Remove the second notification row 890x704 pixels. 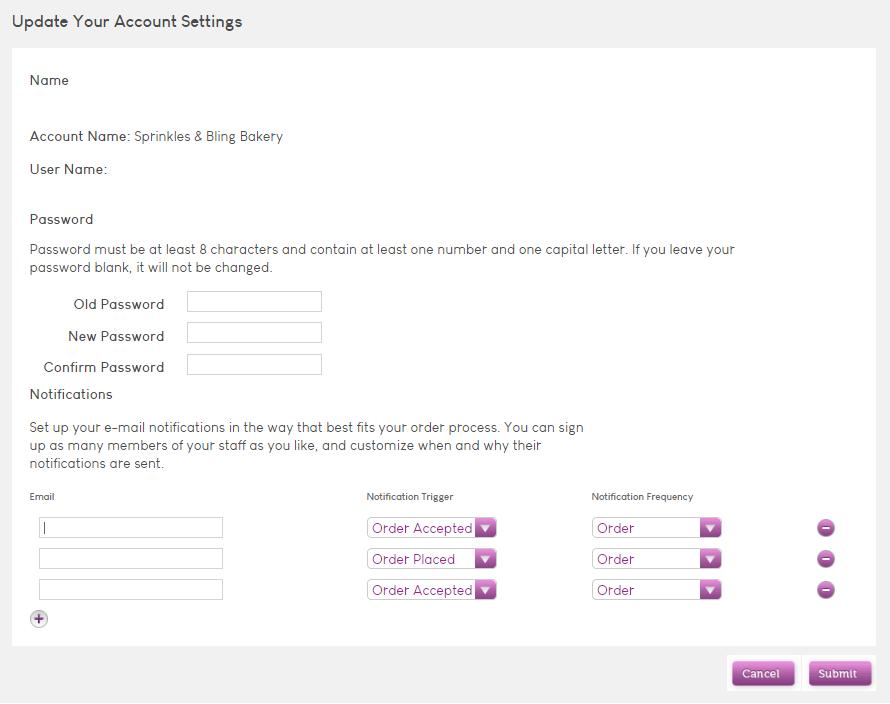(826, 559)
